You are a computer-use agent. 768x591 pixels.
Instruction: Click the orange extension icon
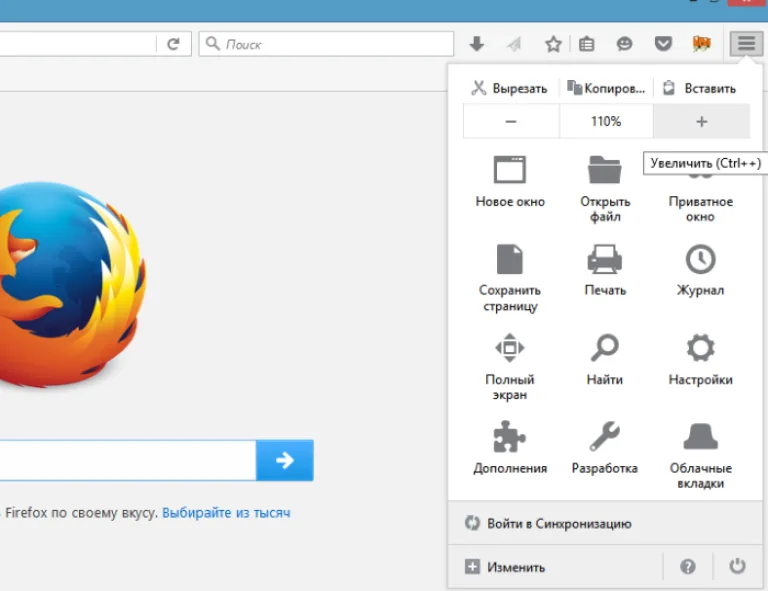tap(701, 44)
